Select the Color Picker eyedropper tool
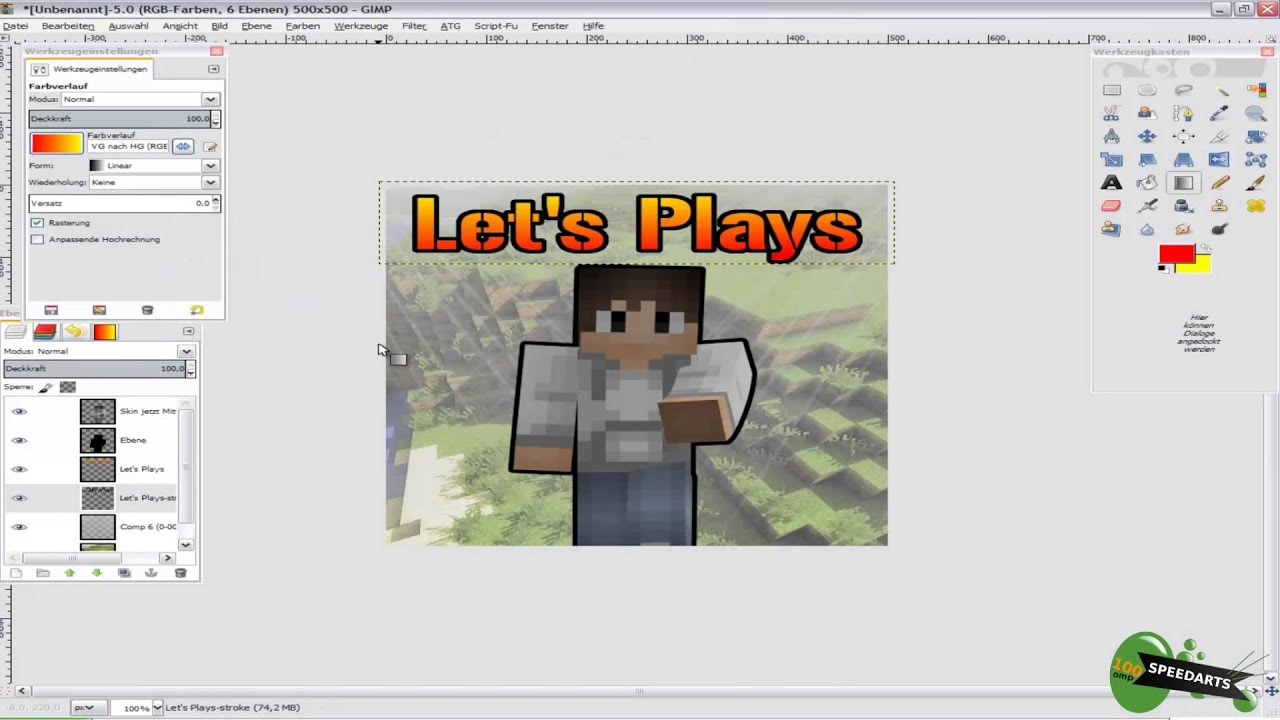Viewport: 1280px width, 720px height. click(1220, 113)
